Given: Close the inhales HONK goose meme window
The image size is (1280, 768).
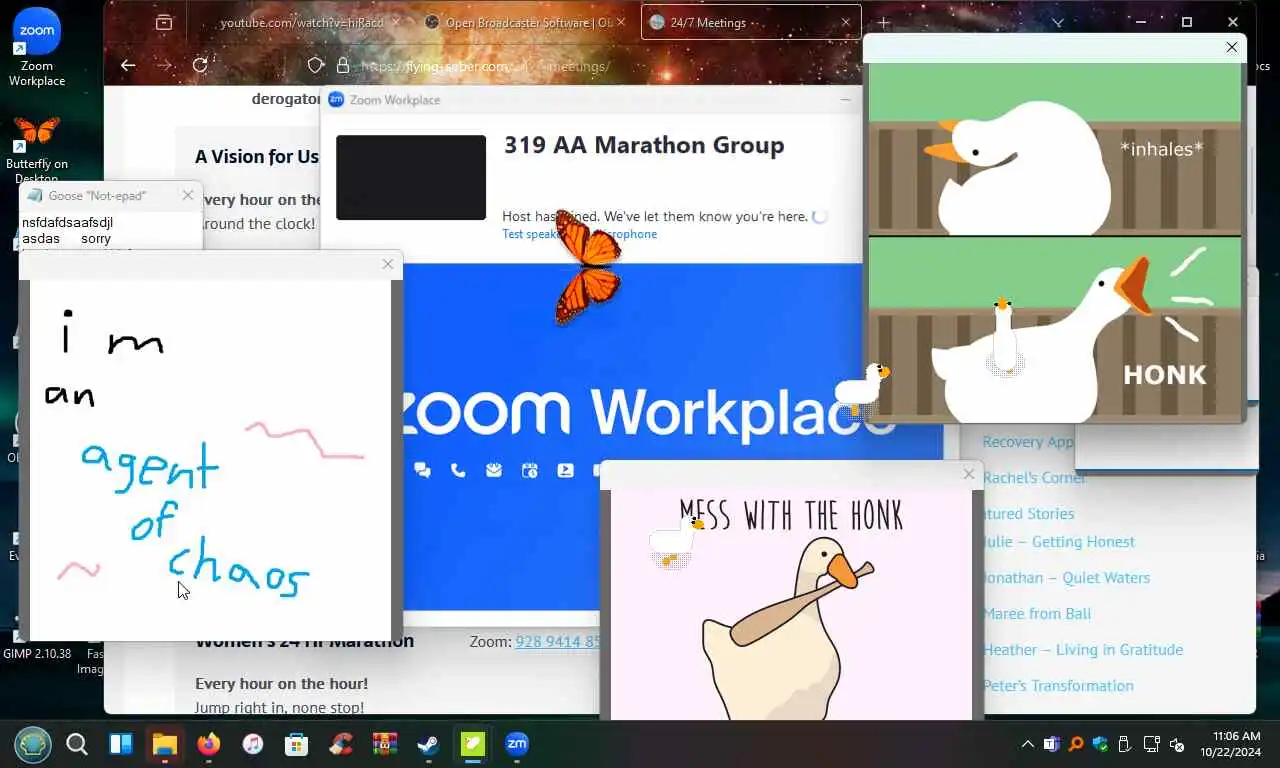Looking at the screenshot, I should coord(1232,47).
